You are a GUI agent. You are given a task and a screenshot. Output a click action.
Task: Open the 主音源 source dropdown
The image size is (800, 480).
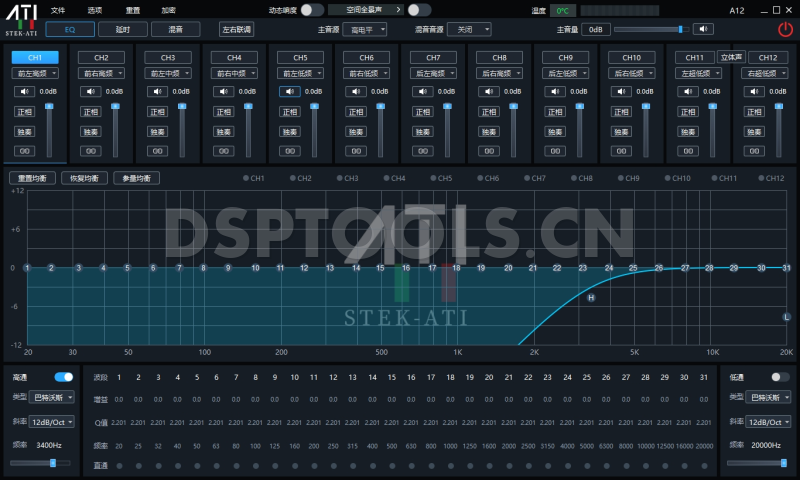click(365, 30)
